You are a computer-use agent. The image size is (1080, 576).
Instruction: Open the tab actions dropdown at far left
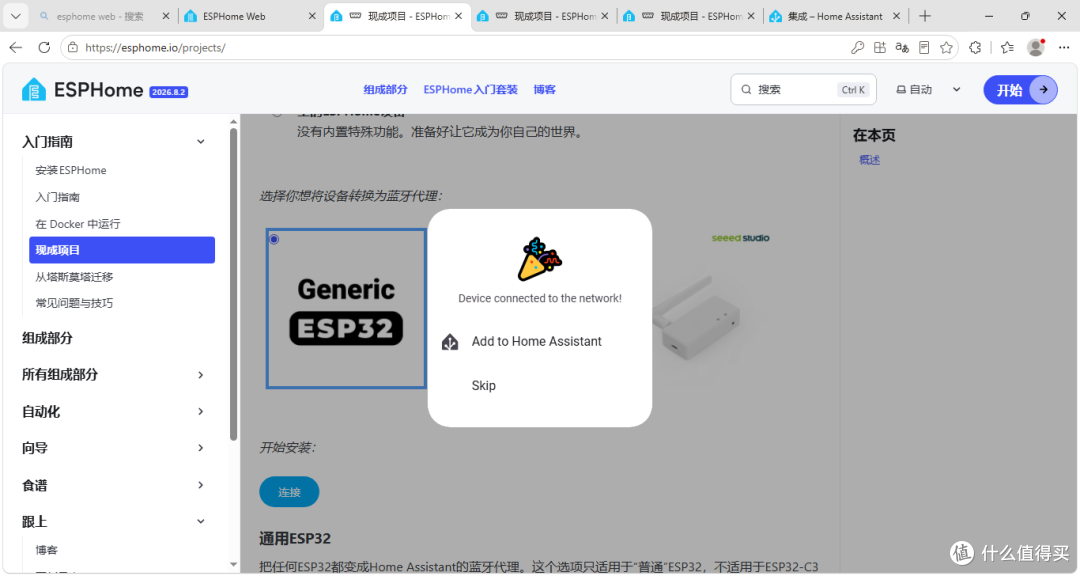click(15, 16)
